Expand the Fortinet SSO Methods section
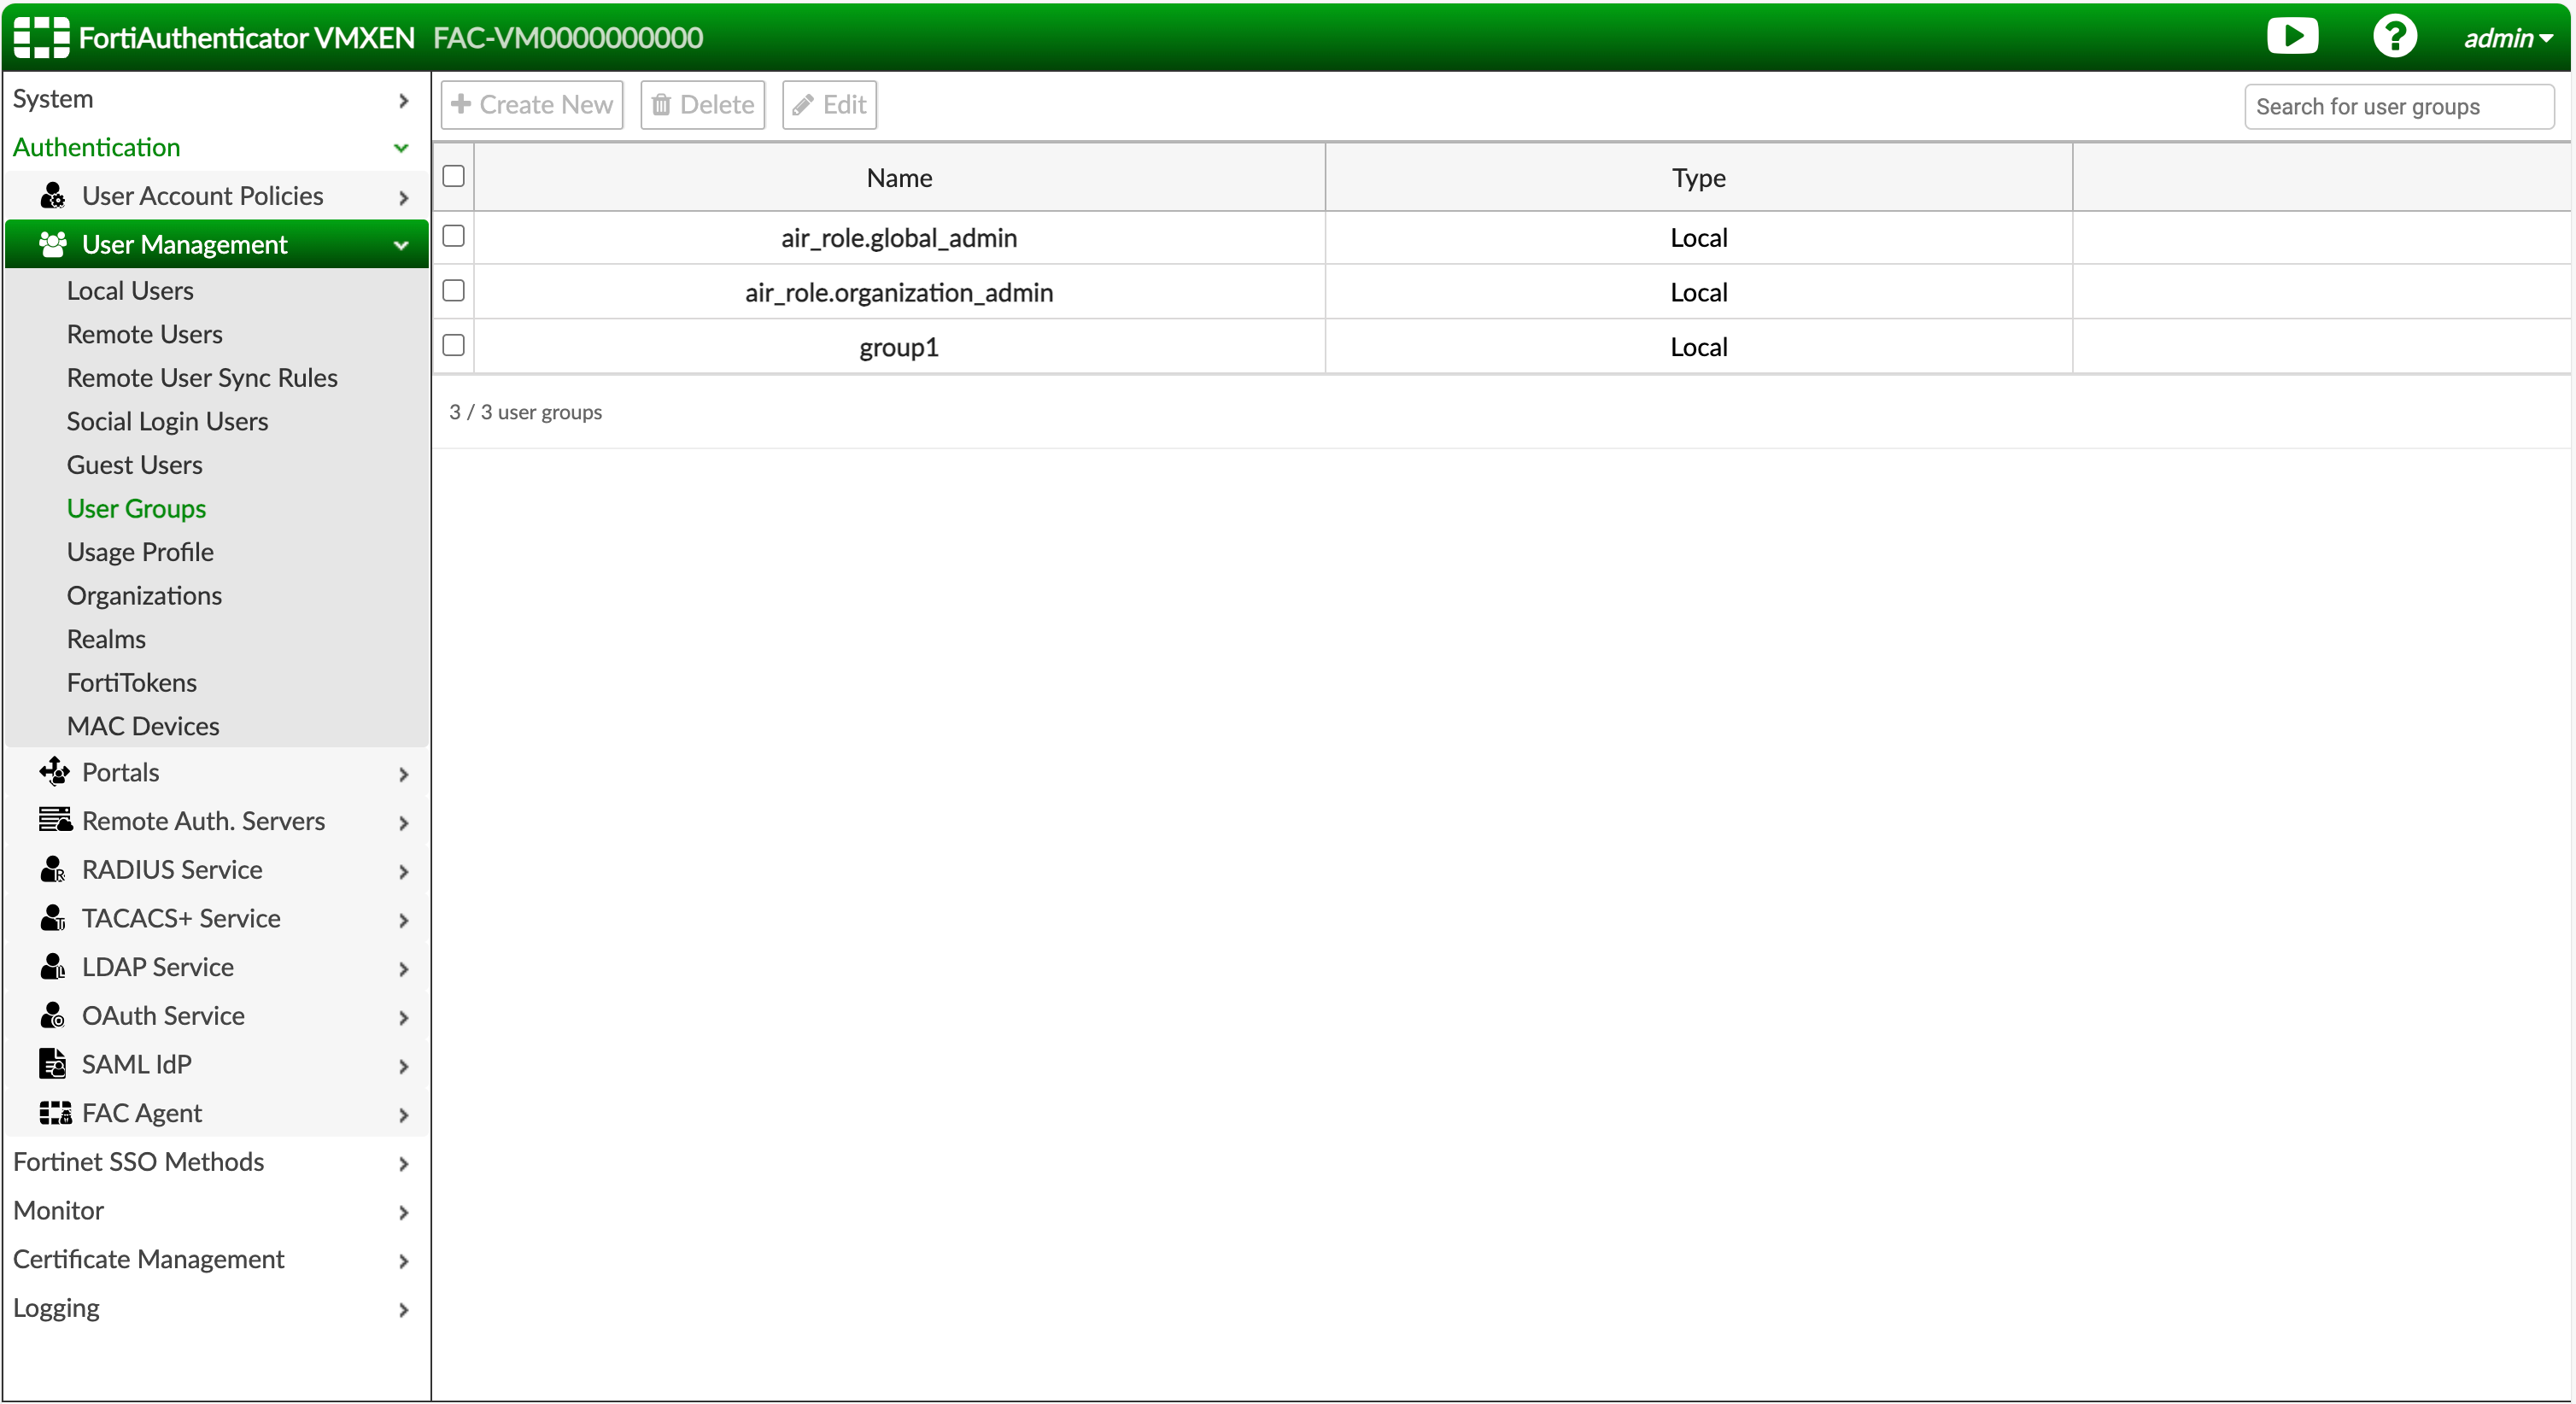2576x1404 pixels. (x=210, y=1162)
